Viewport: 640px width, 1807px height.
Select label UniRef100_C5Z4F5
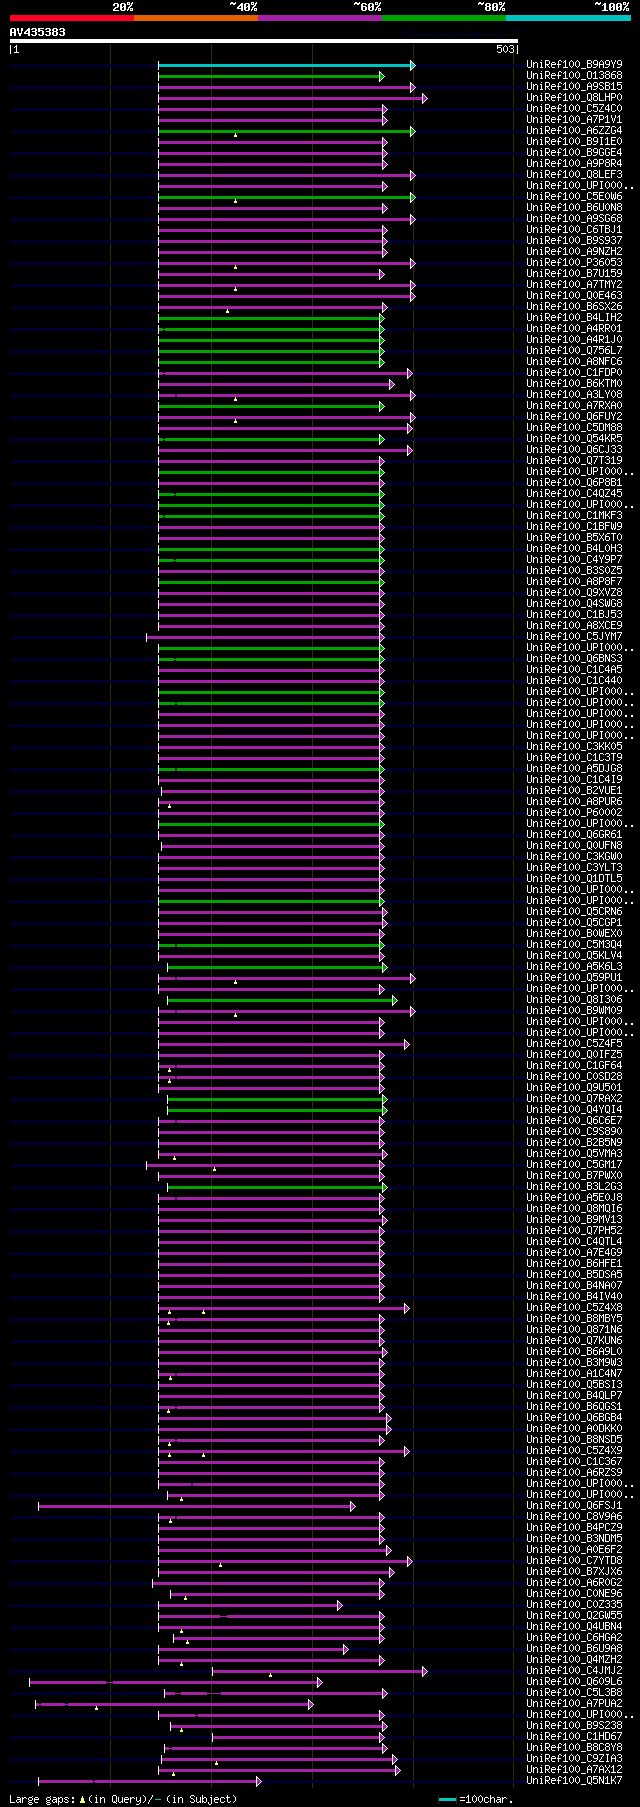click(x=574, y=1044)
